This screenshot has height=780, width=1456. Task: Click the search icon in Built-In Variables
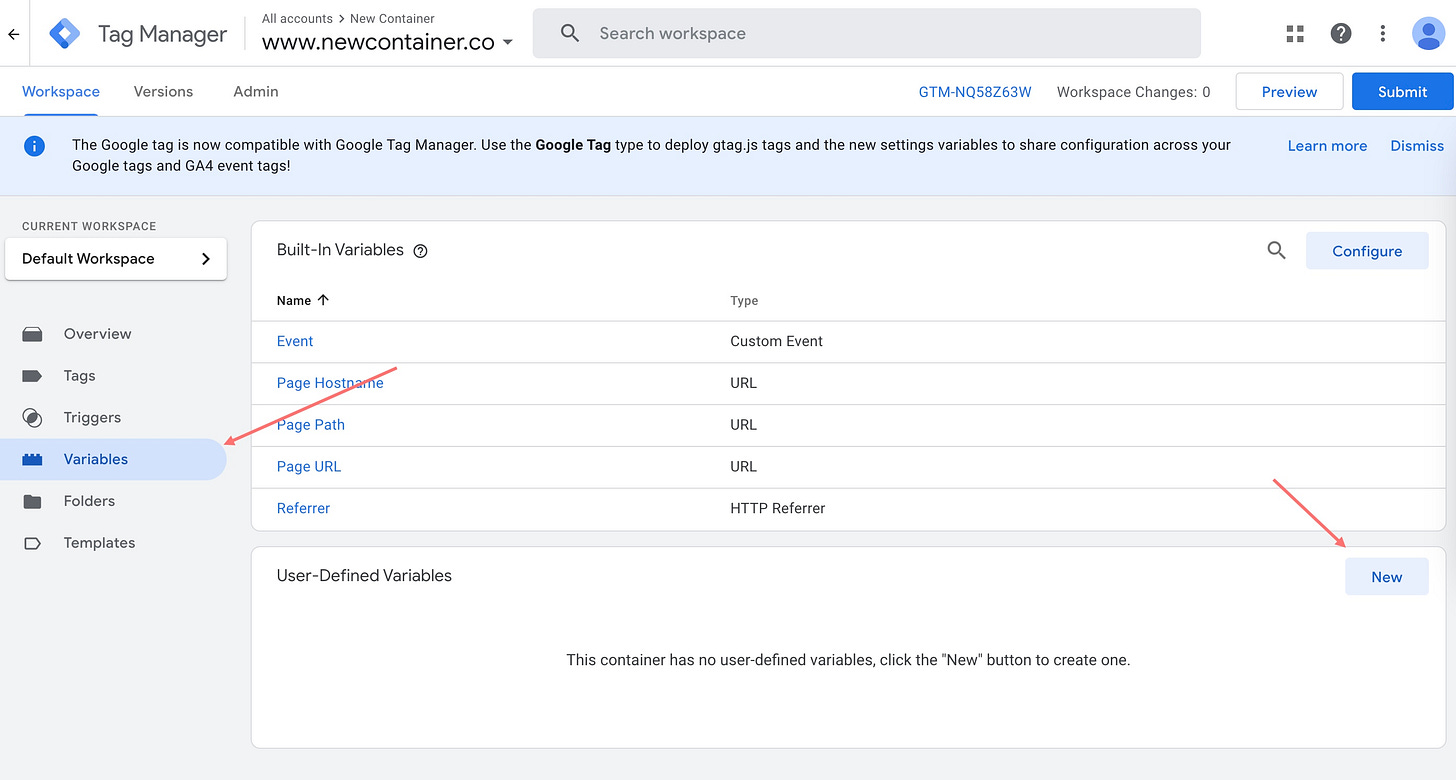[1276, 251]
